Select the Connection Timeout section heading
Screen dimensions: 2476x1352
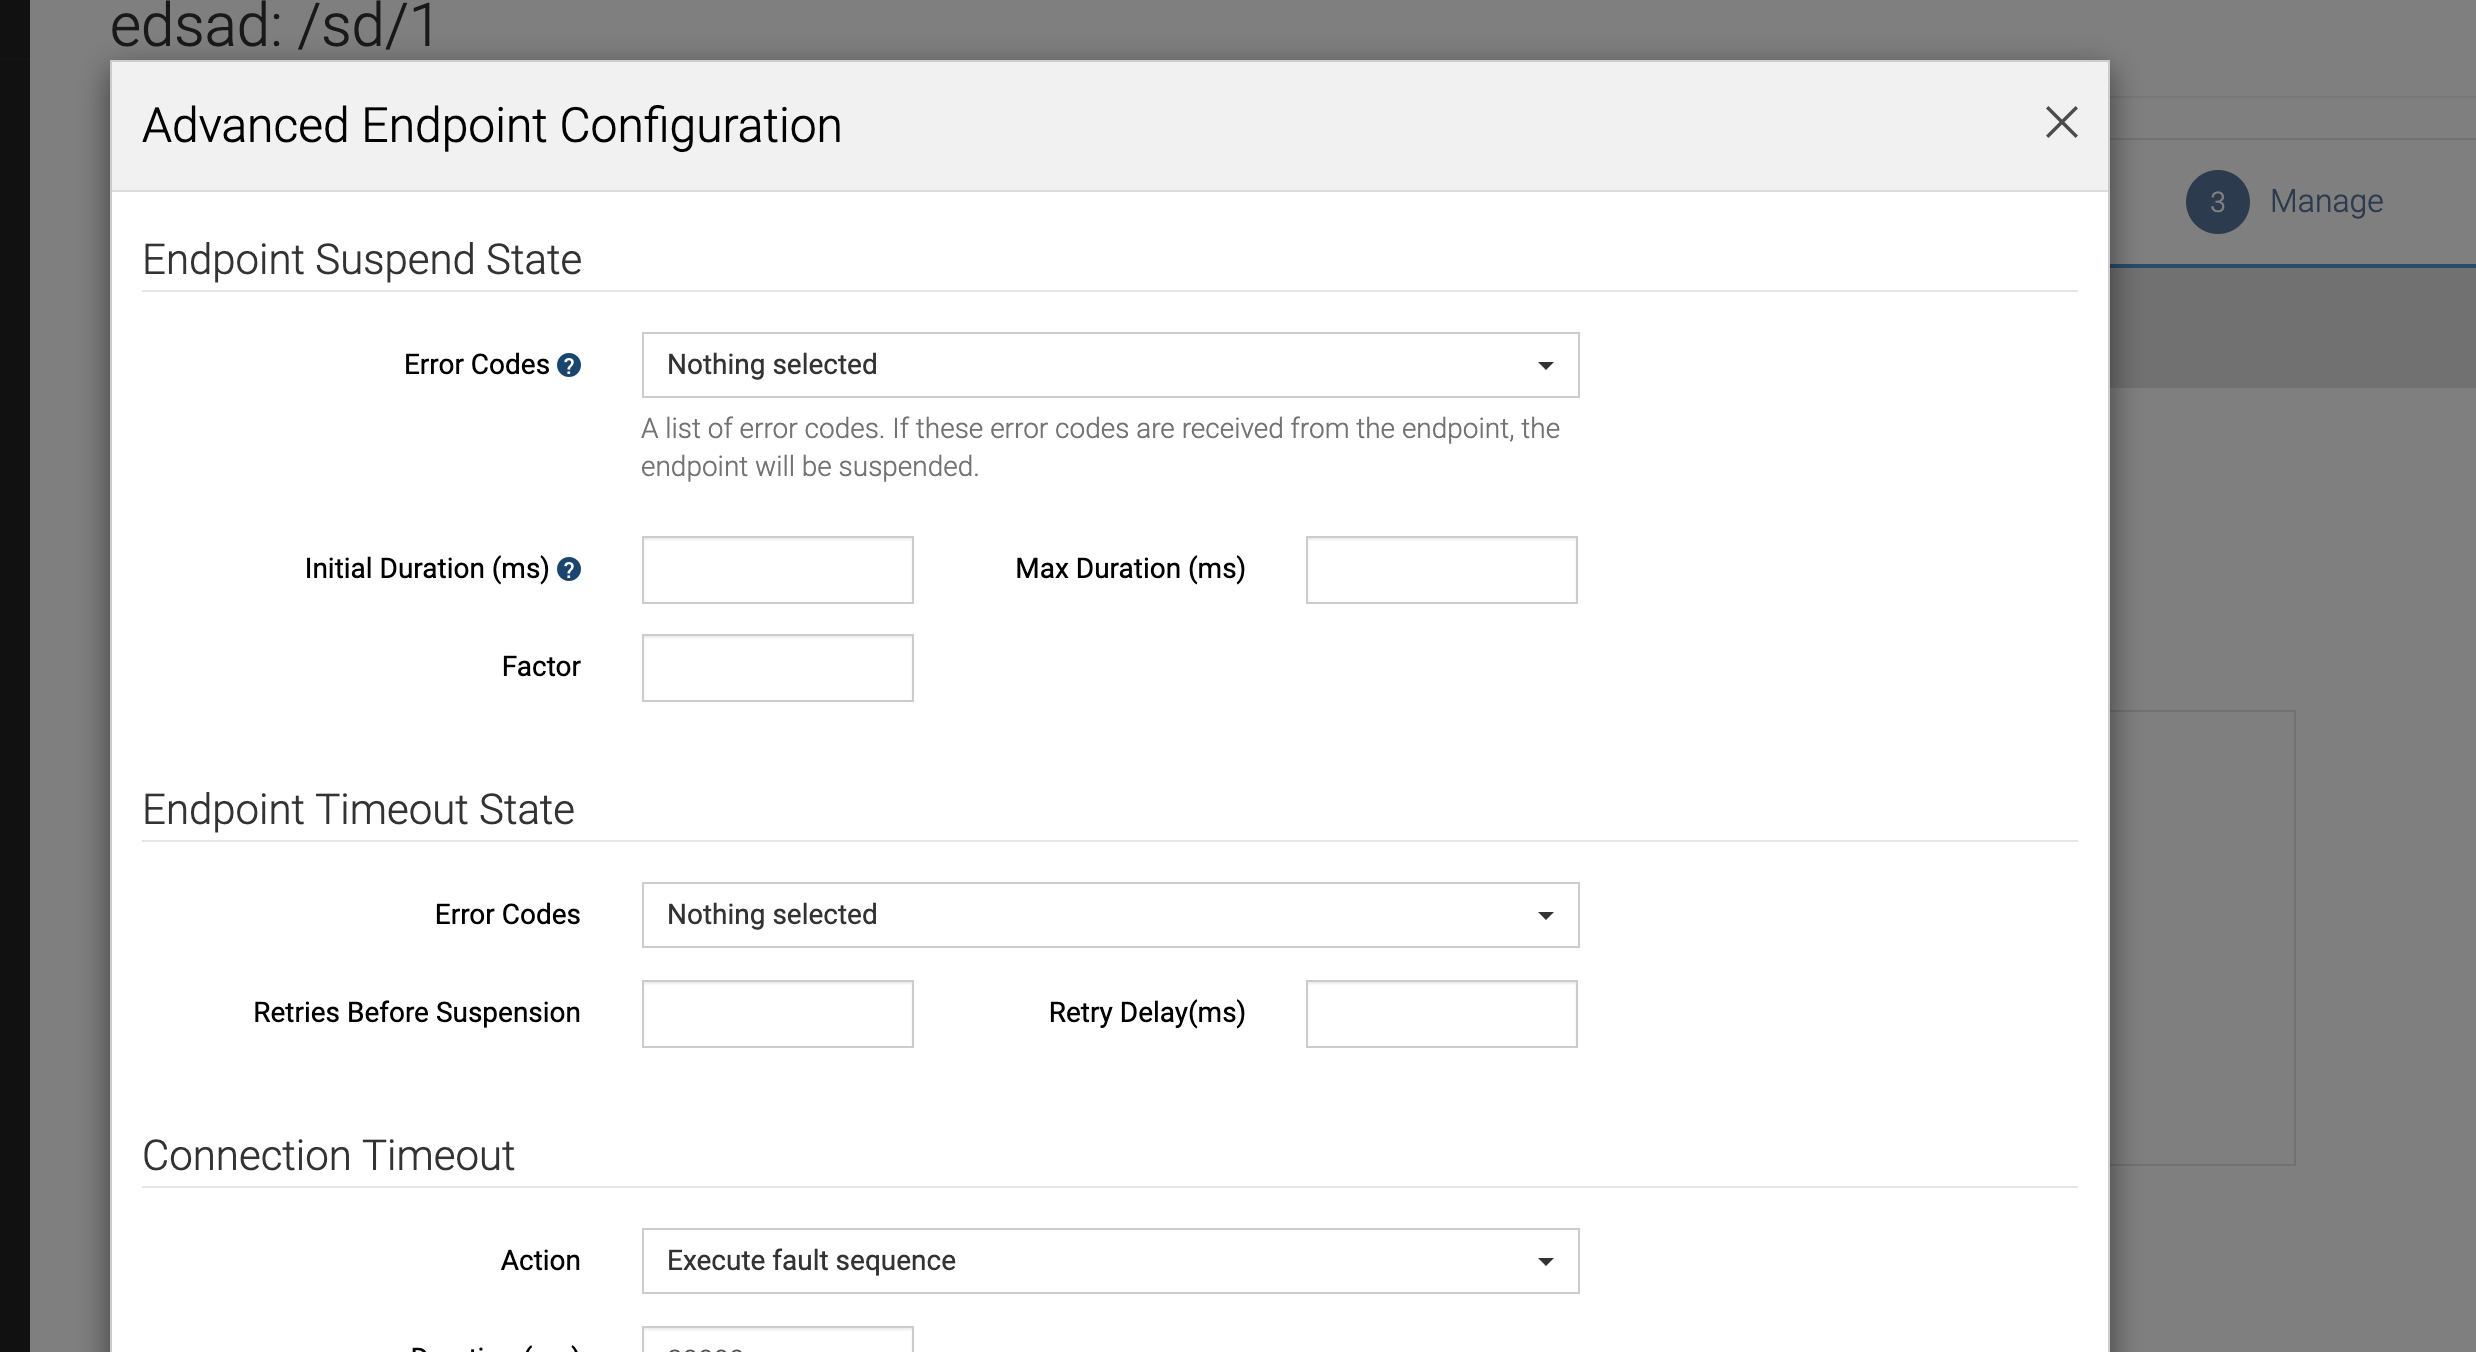tap(328, 1156)
